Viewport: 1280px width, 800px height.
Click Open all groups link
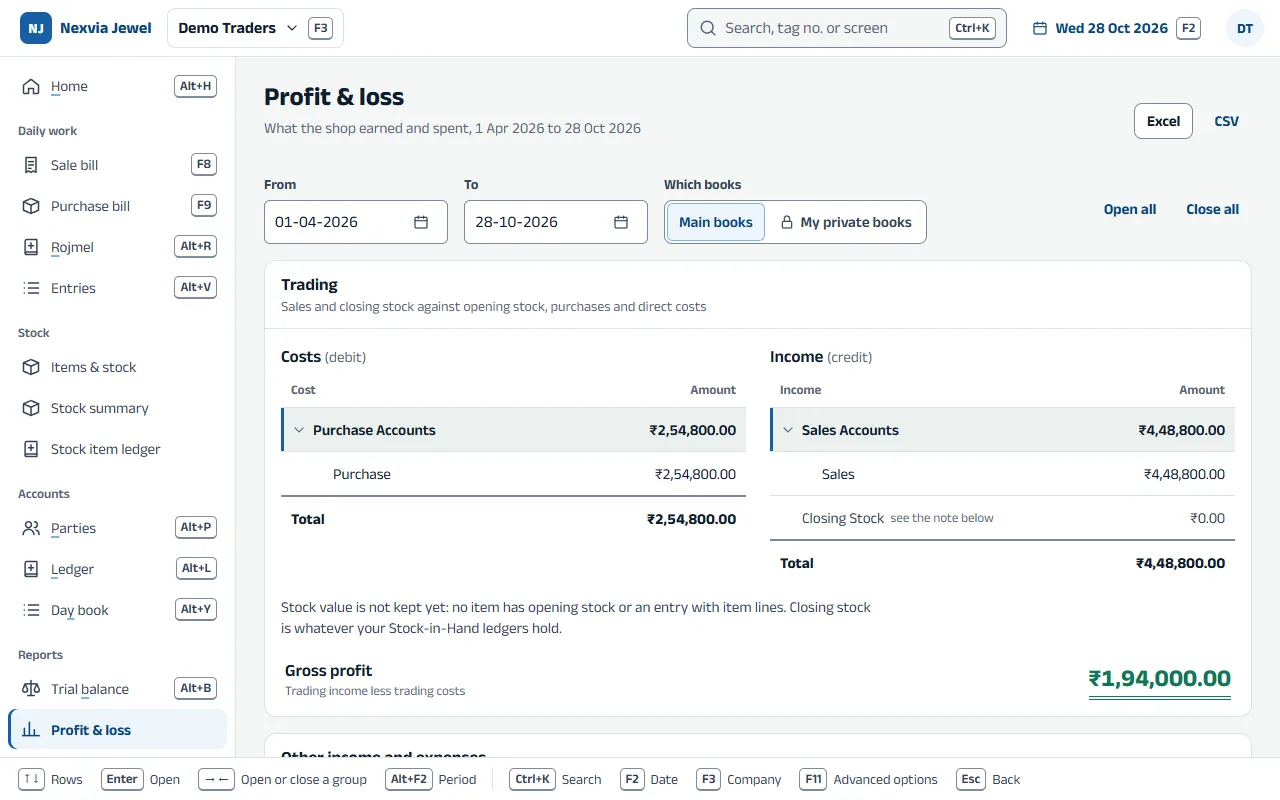coord(1130,209)
